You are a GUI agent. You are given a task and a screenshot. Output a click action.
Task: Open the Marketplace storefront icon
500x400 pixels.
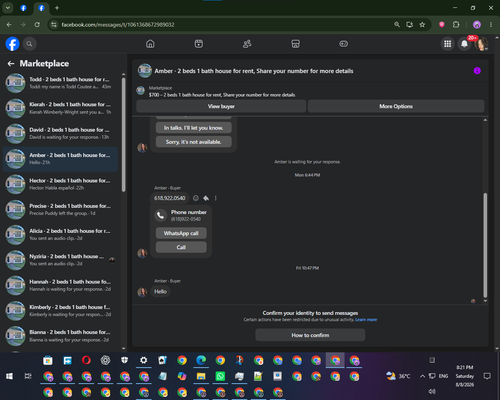295,44
